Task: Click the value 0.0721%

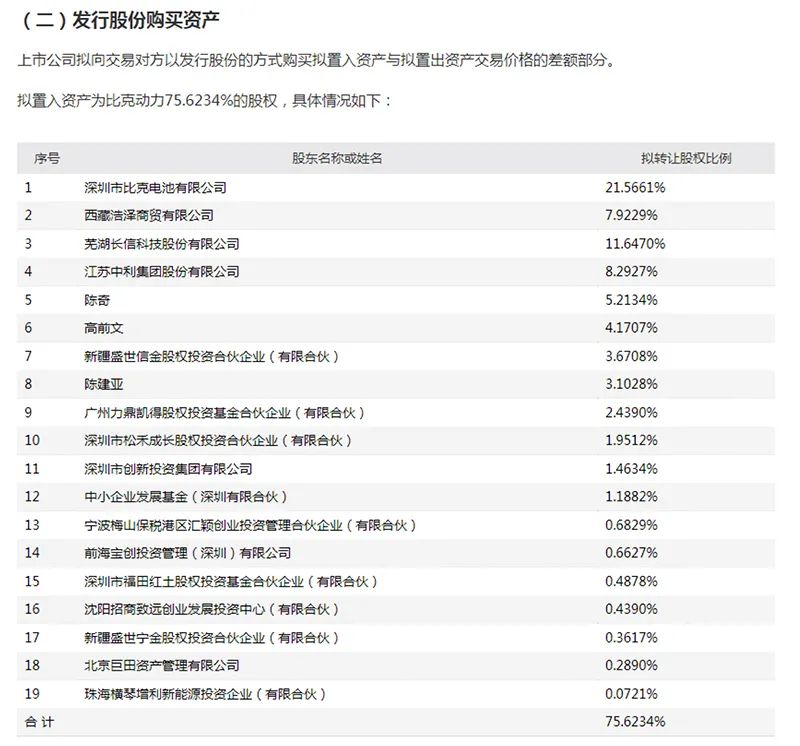Action: (x=631, y=693)
